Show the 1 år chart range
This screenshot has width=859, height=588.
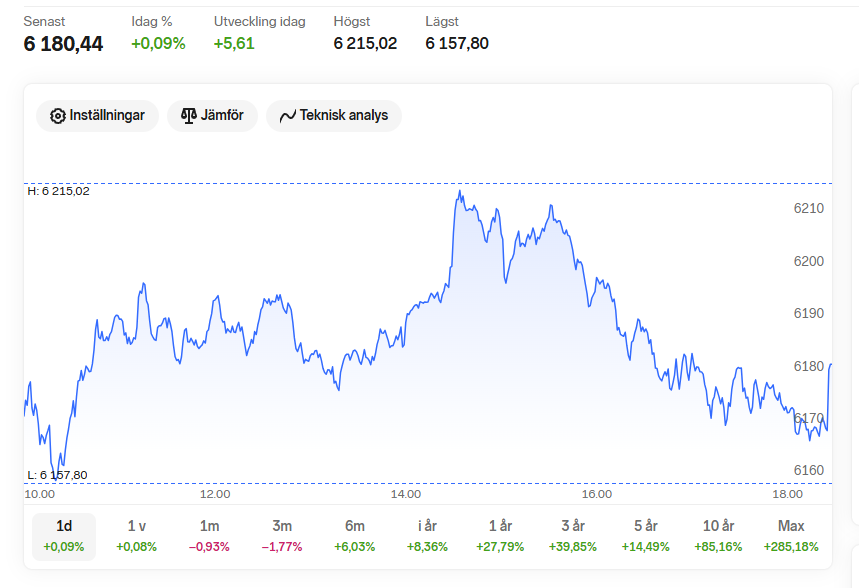pyautogui.click(x=500, y=536)
